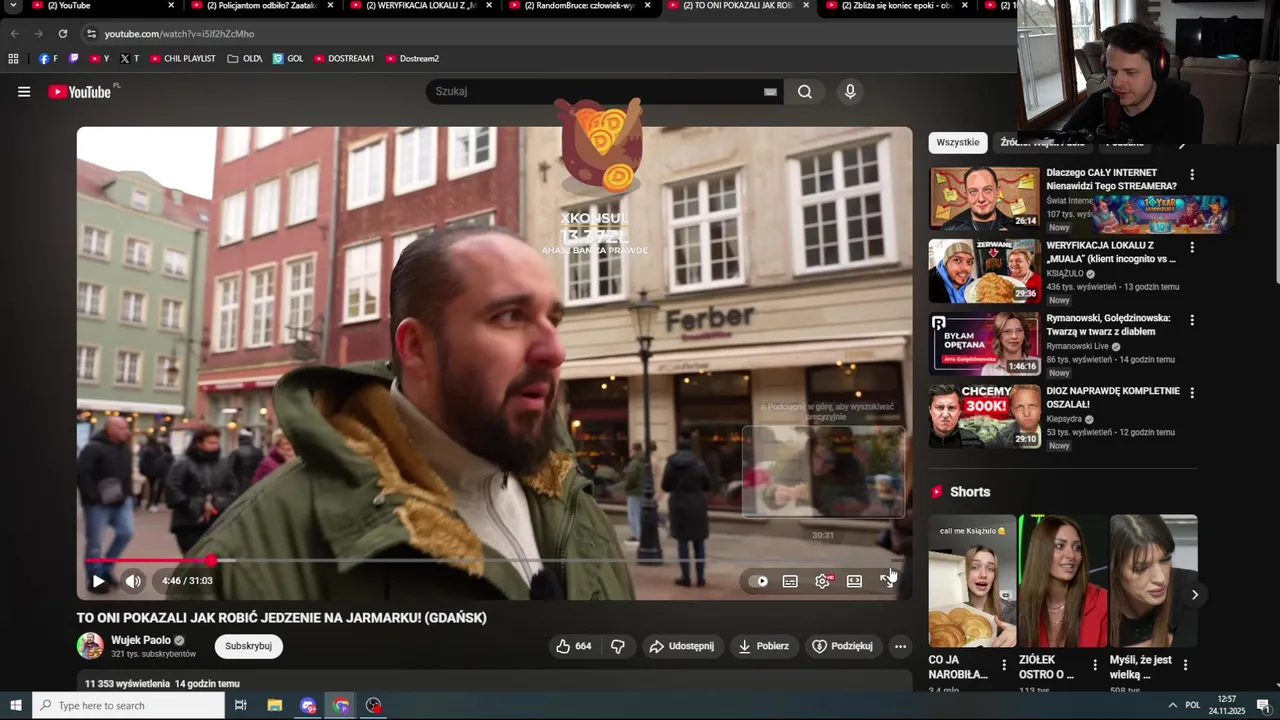Open Task View on taskbar
1280x720 pixels.
tap(240, 706)
